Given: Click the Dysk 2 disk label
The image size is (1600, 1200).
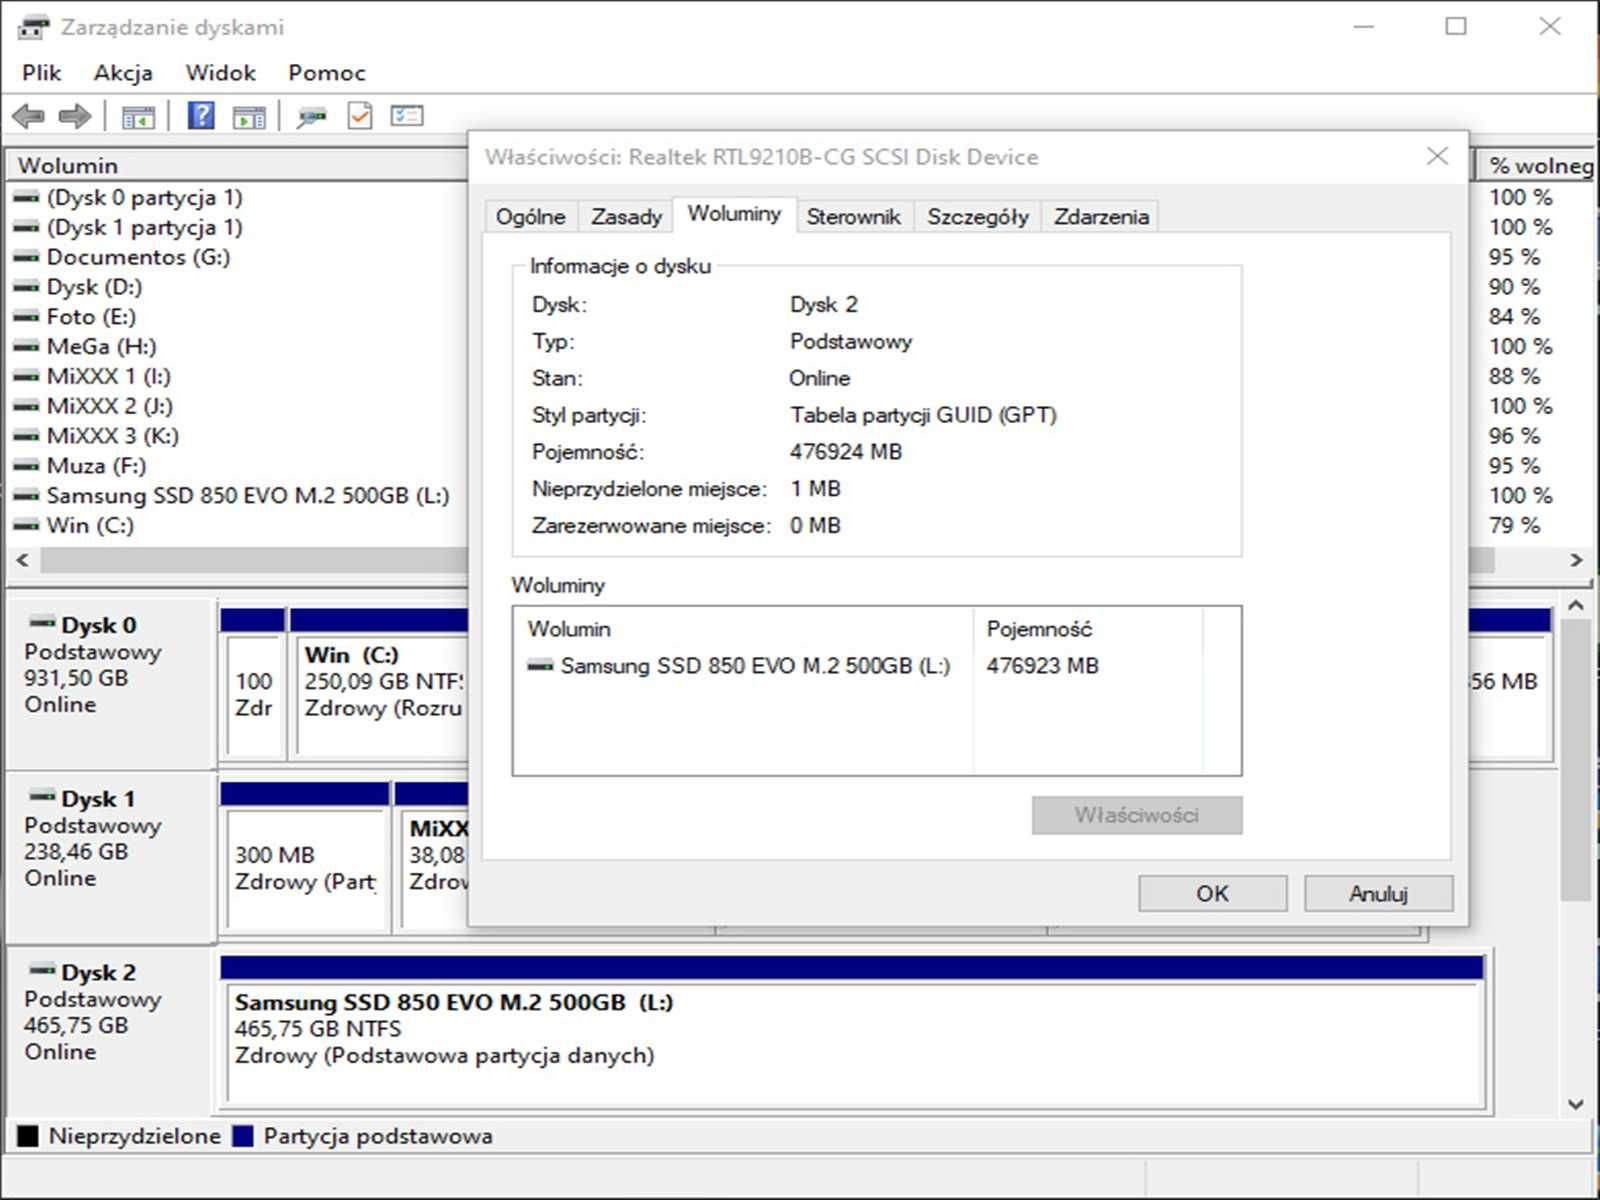Looking at the screenshot, I should [x=98, y=972].
